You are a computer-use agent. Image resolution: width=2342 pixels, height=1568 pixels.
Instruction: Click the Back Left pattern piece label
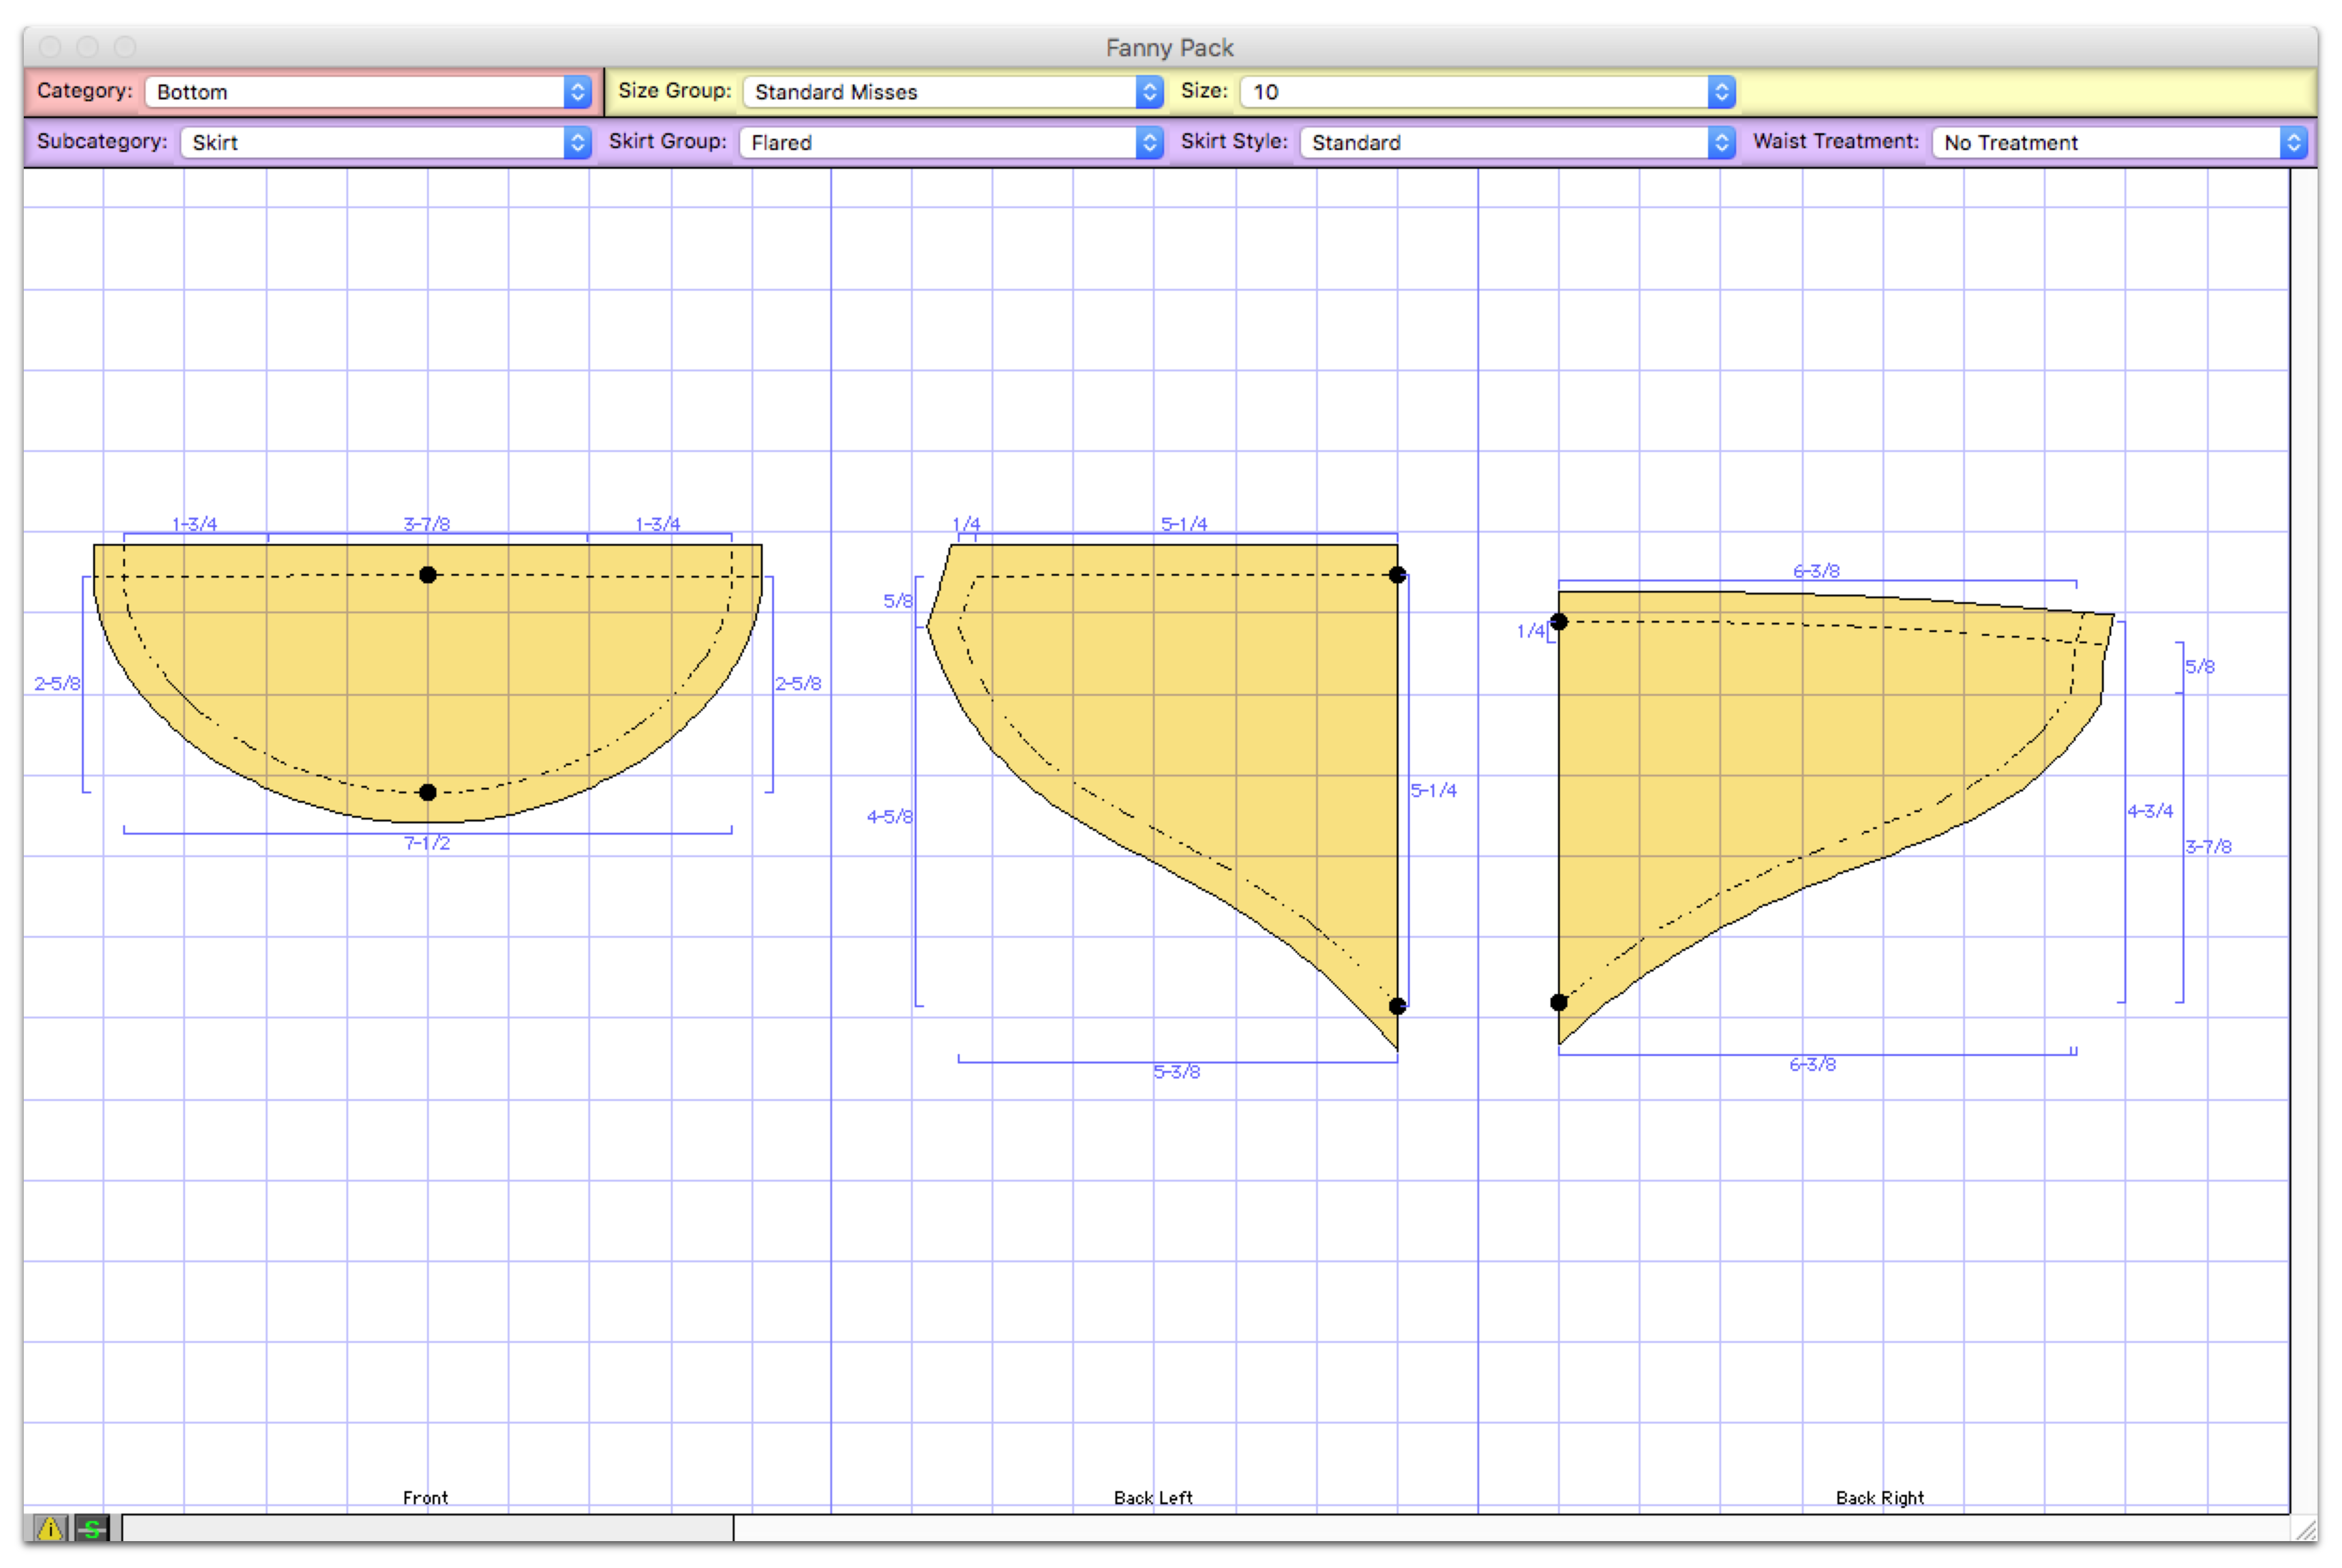pyautogui.click(x=1153, y=1498)
